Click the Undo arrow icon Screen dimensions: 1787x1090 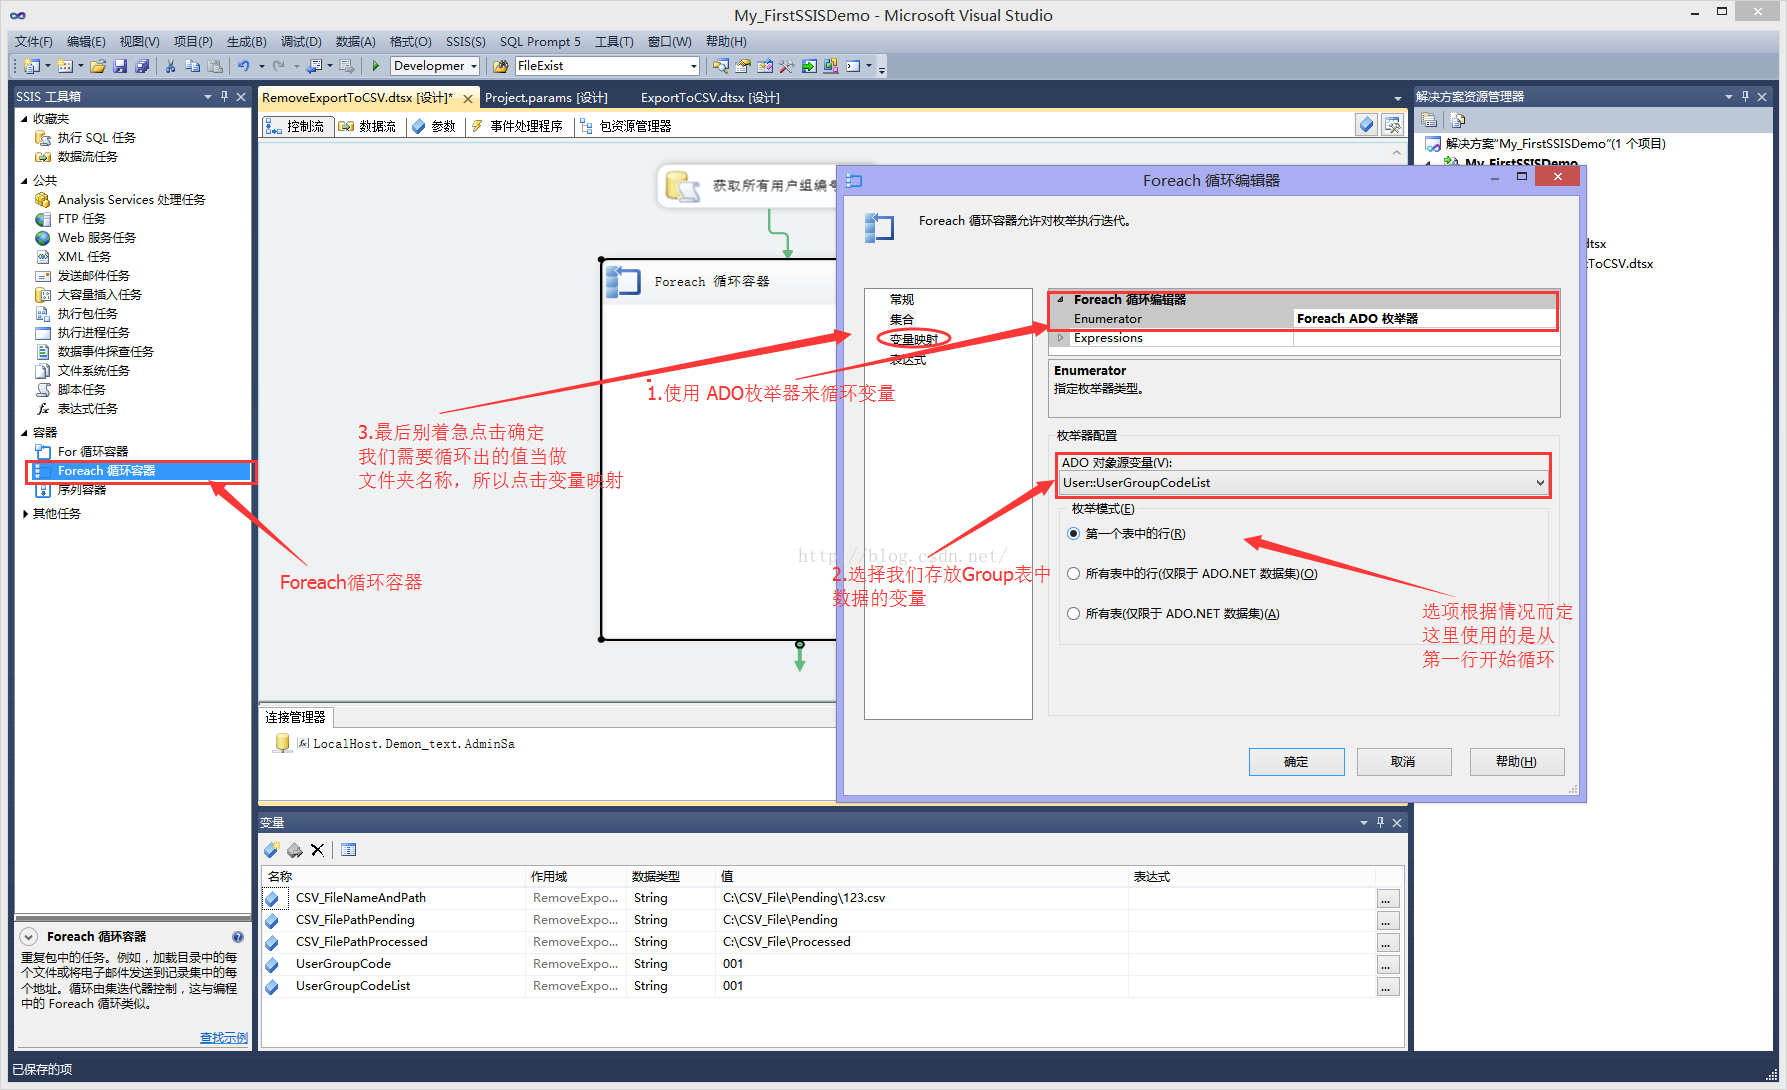[x=243, y=66]
